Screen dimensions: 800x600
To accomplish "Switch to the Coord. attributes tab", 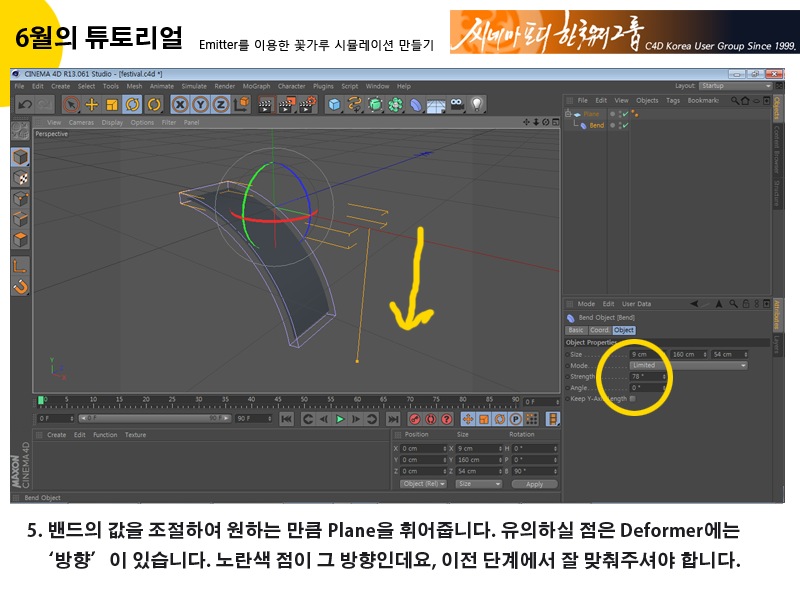I will coord(599,330).
